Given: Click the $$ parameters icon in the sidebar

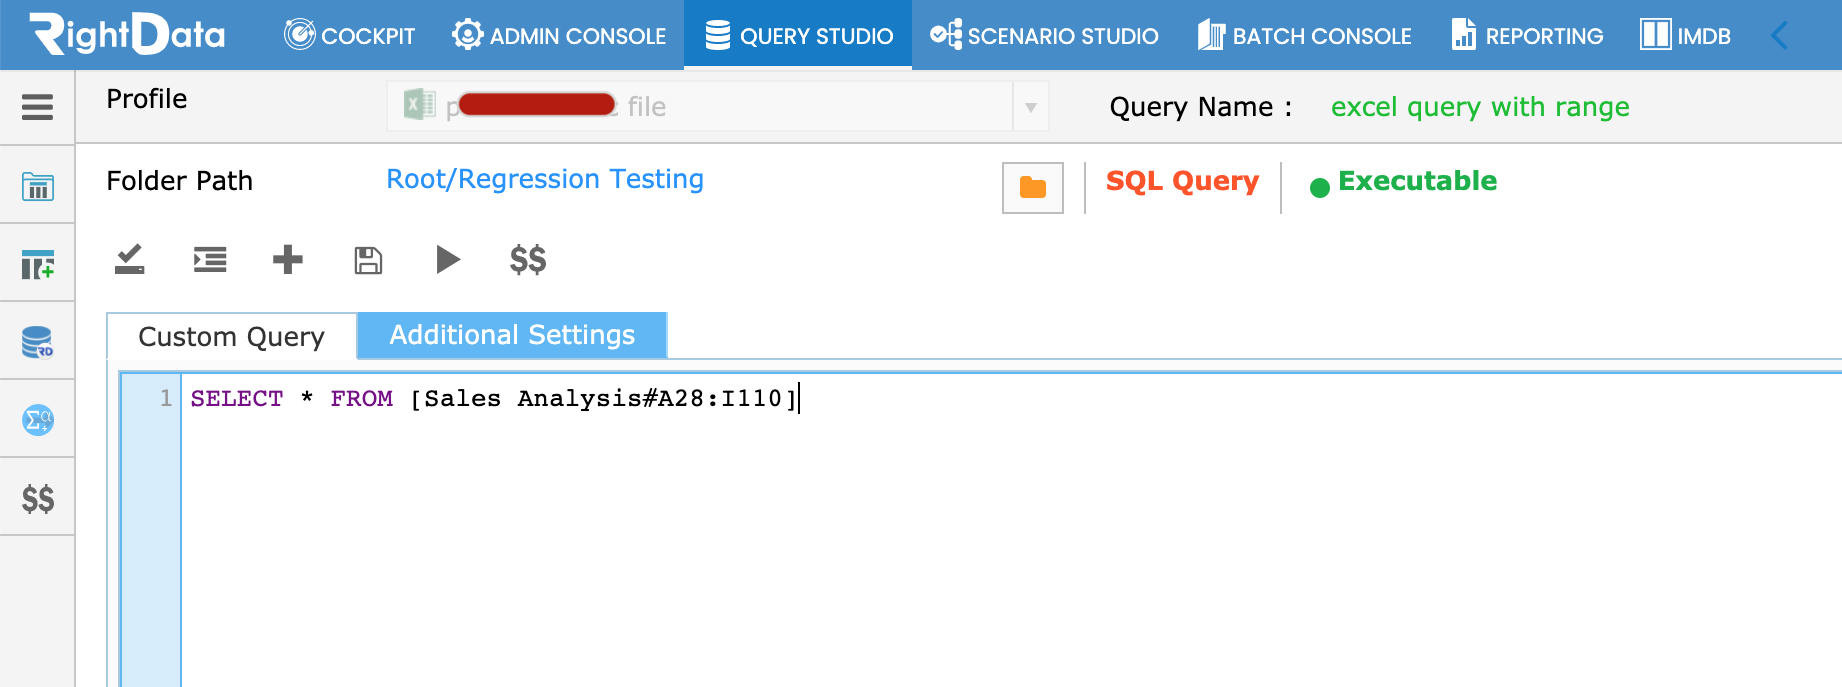Looking at the screenshot, I should pos(38,498).
